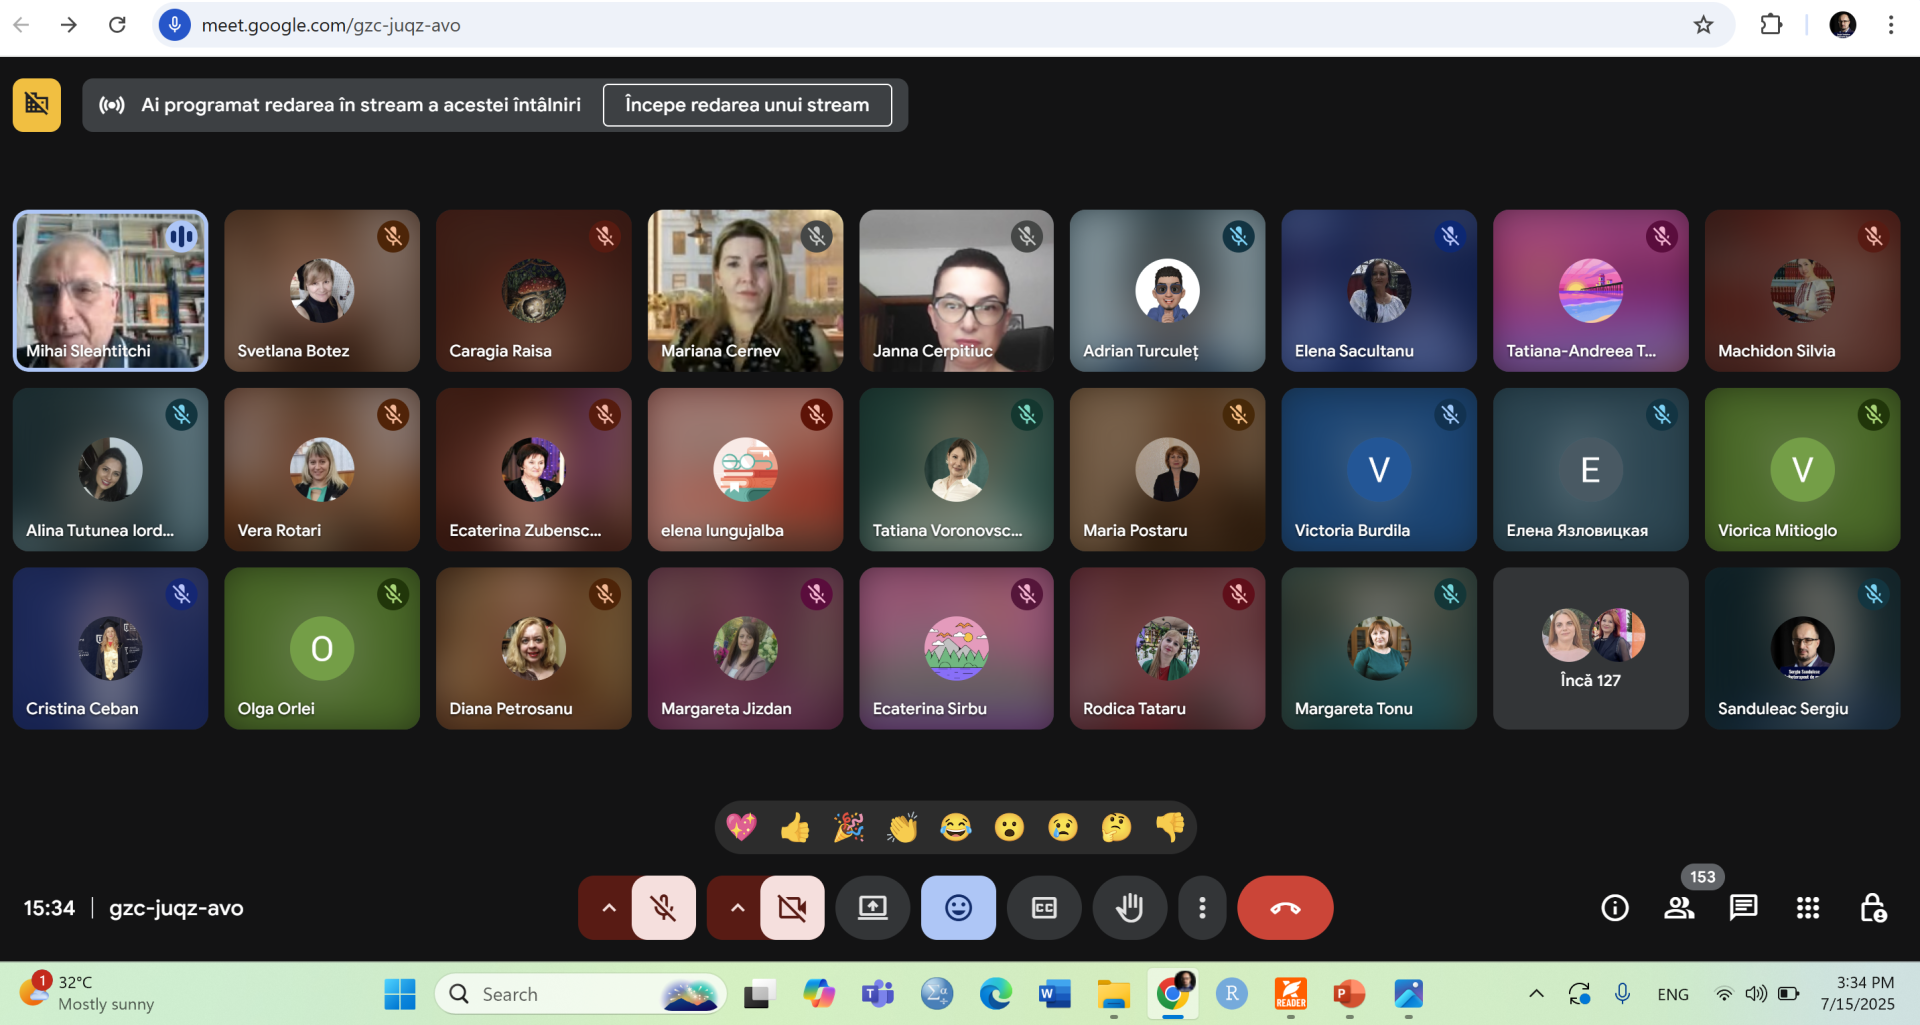The width and height of the screenshot is (1920, 1025).
Task: Open Microsoft Teams from the taskbar
Action: [878, 994]
